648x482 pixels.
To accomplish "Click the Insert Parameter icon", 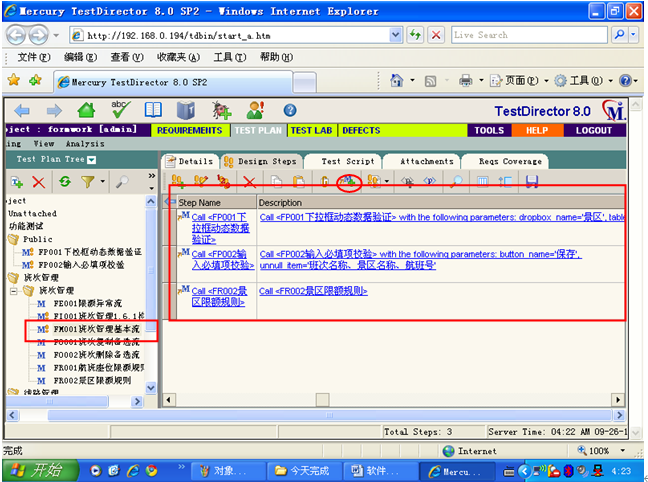I will point(408,181).
